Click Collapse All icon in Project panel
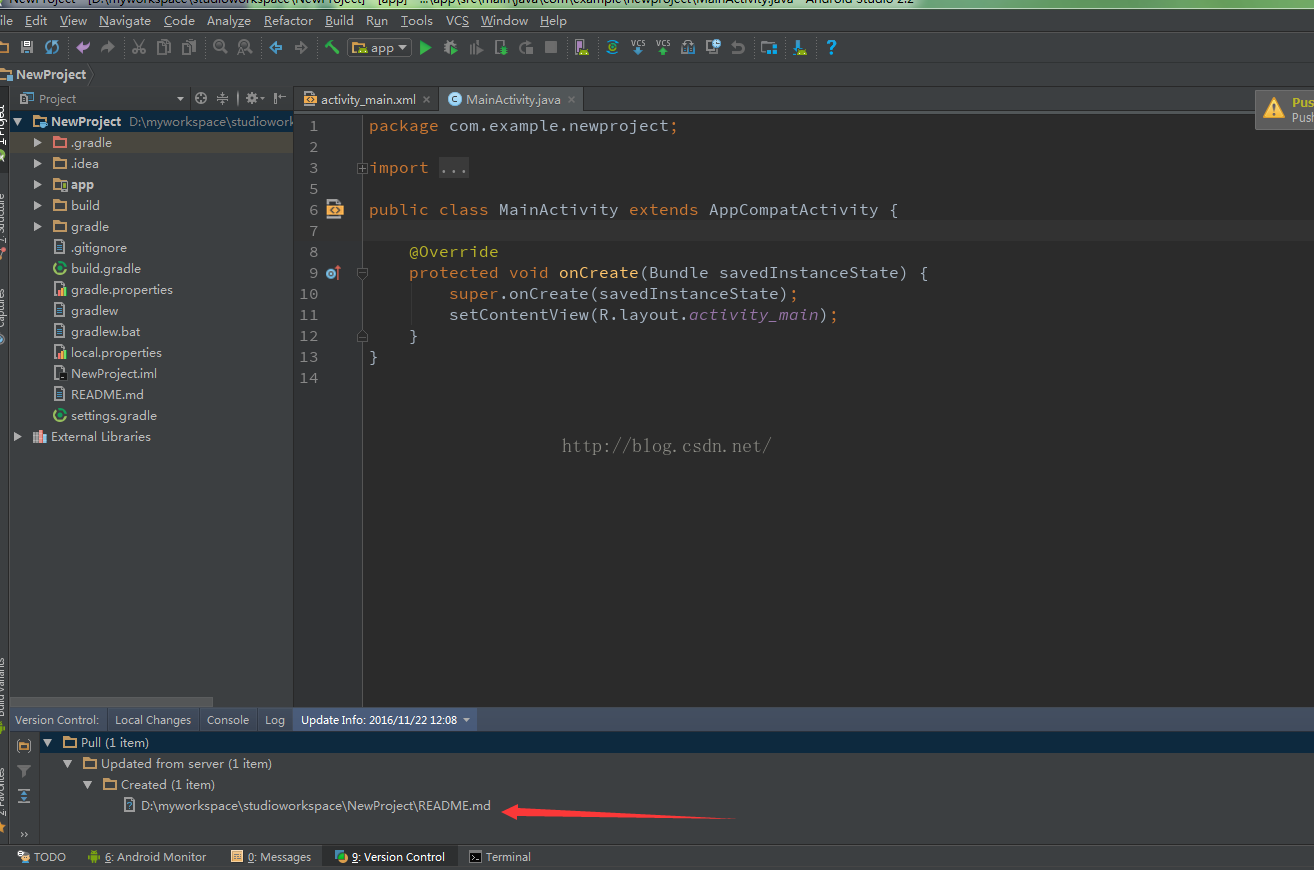The image size is (1314, 870). coord(223,98)
